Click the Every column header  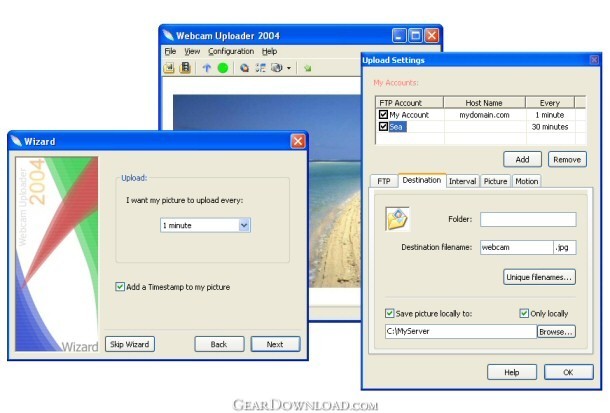550,103
